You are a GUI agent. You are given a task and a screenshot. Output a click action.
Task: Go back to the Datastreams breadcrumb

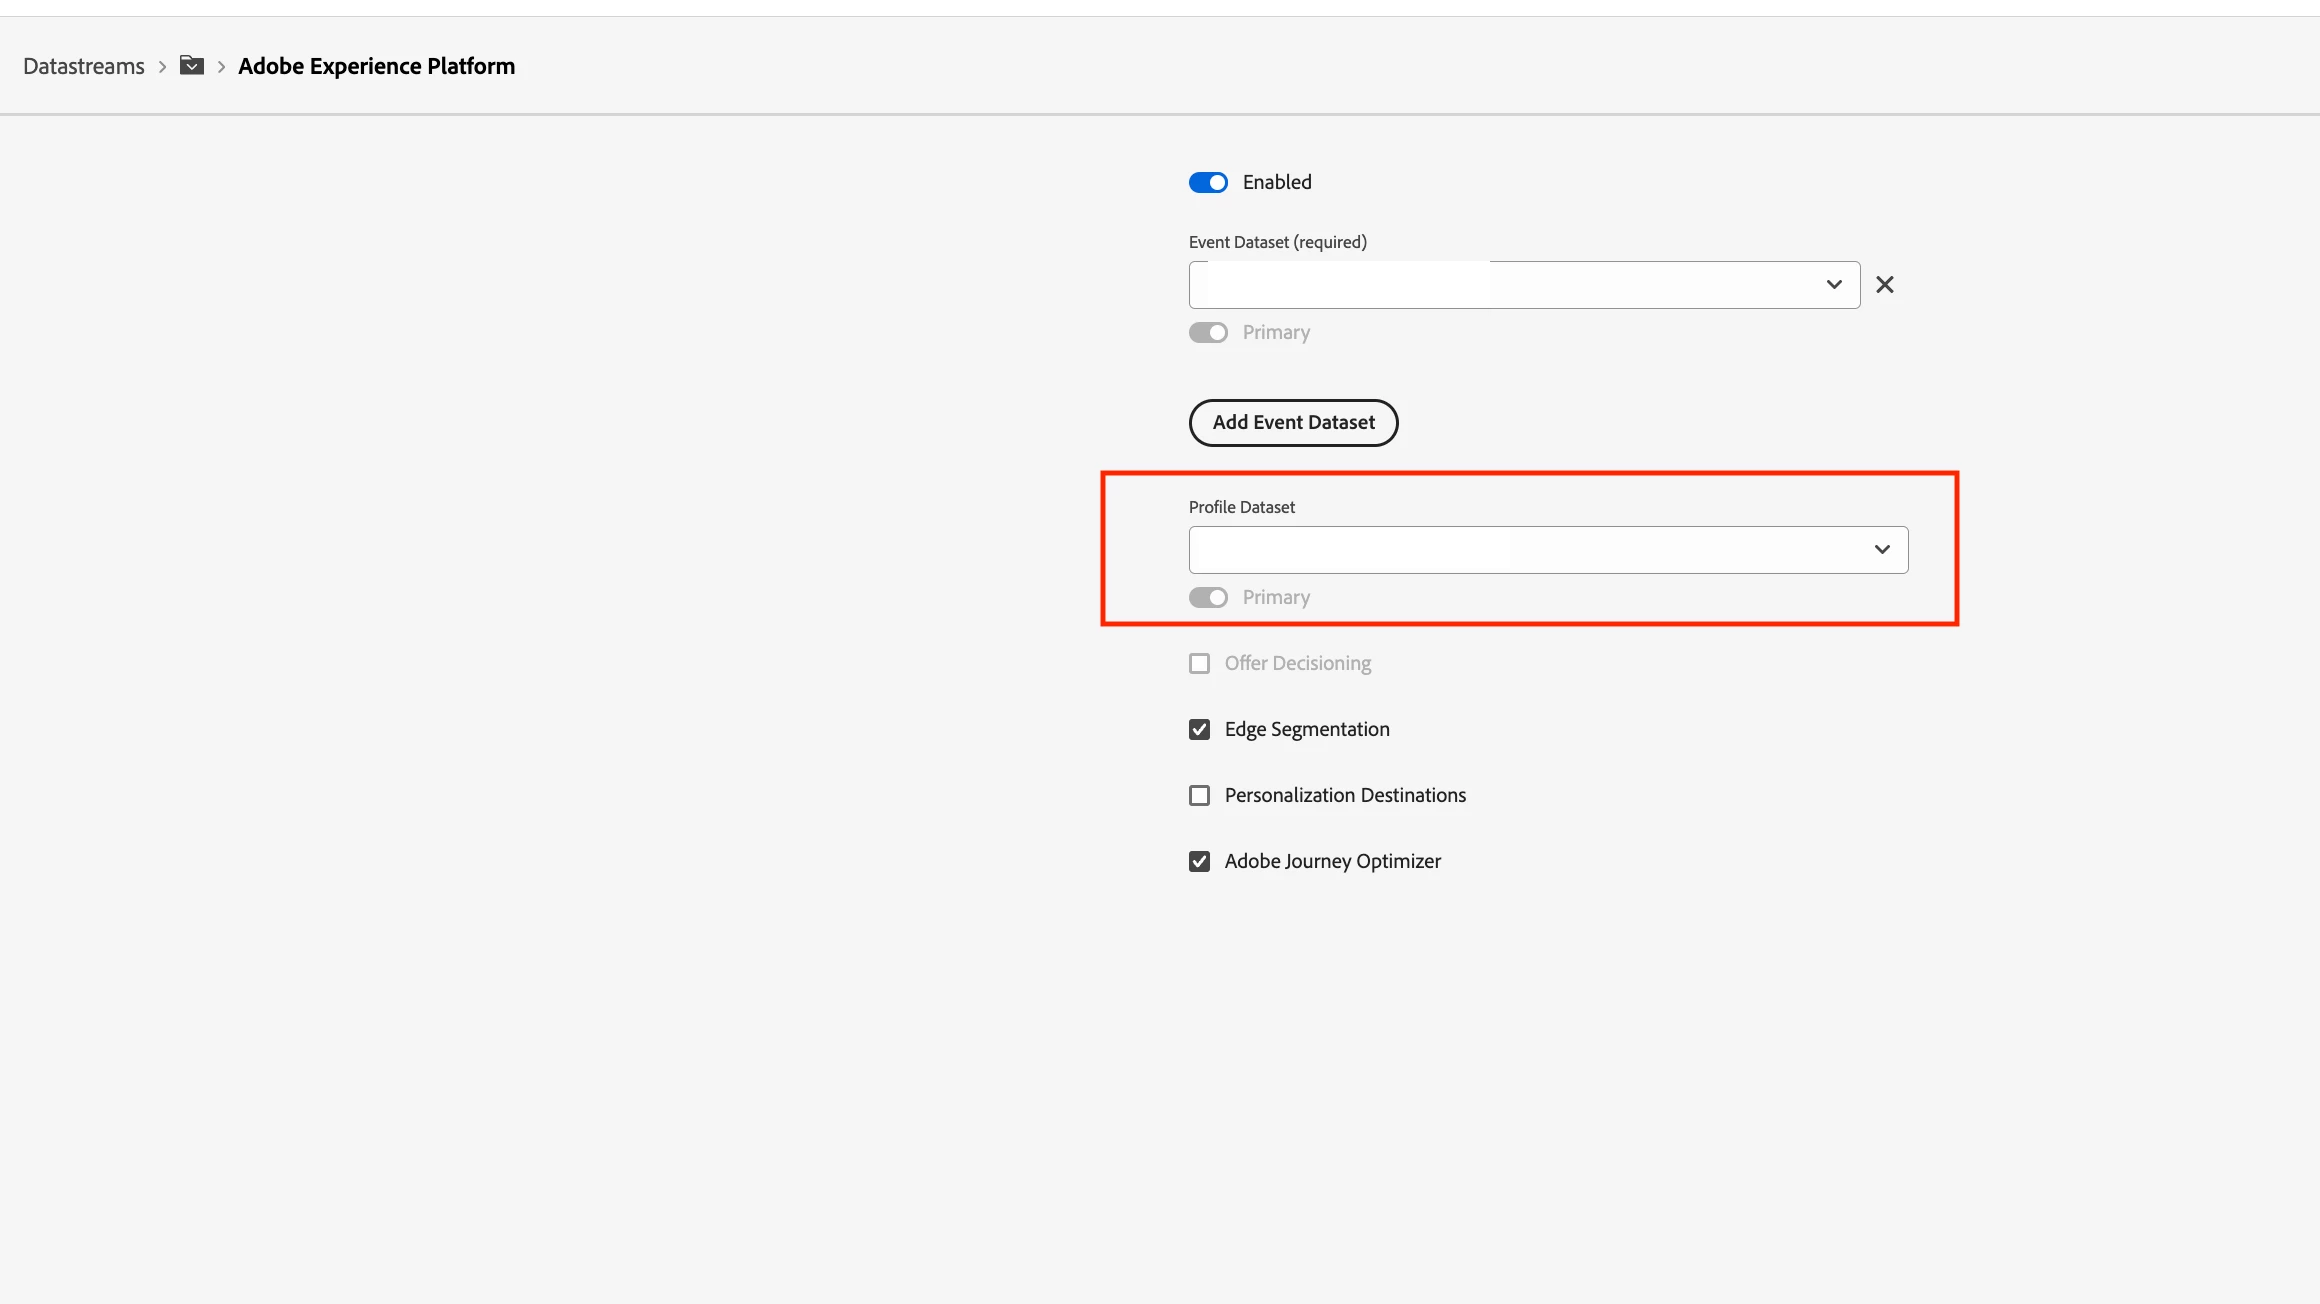point(84,67)
